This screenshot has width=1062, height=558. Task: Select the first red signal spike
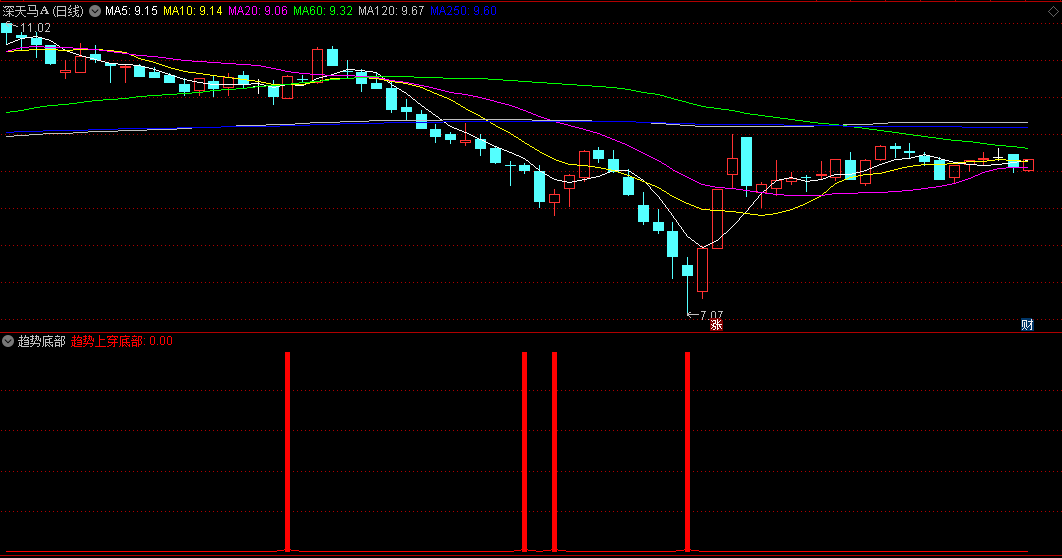pos(288,452)
